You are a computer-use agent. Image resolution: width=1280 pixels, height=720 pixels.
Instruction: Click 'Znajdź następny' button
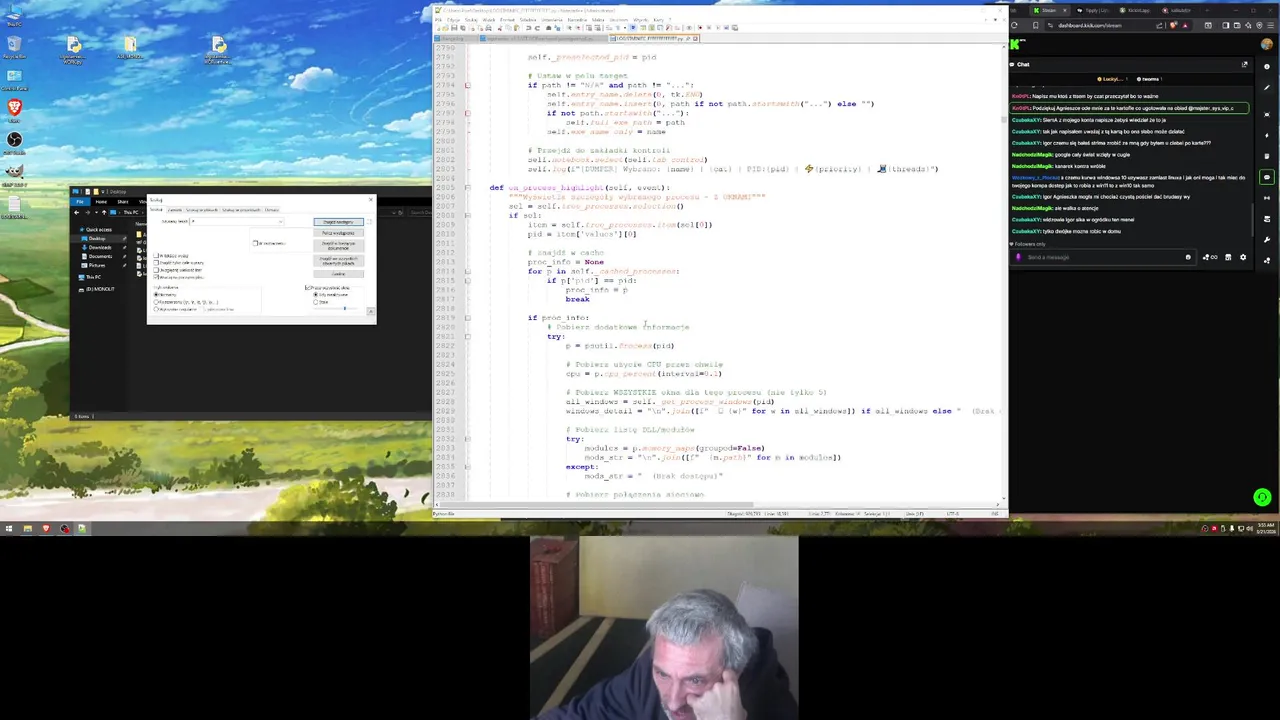click(x=339, y=222)
